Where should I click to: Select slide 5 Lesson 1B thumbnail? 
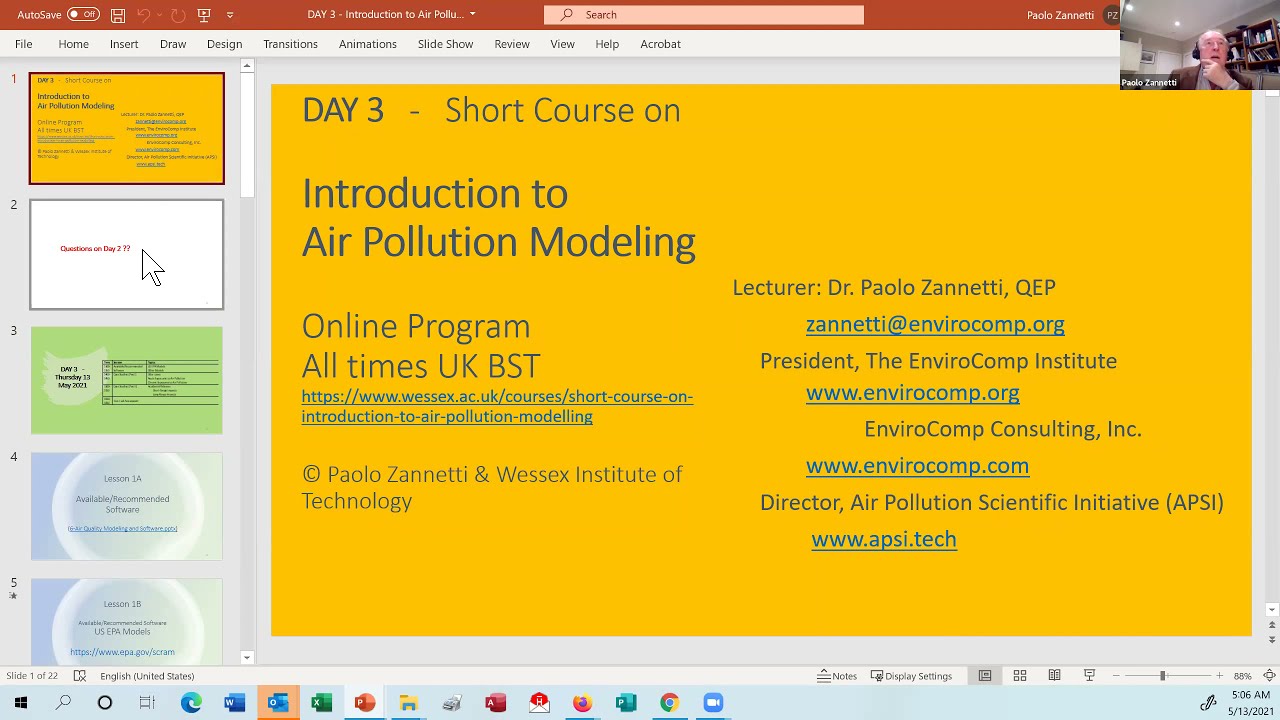(127, 621)
